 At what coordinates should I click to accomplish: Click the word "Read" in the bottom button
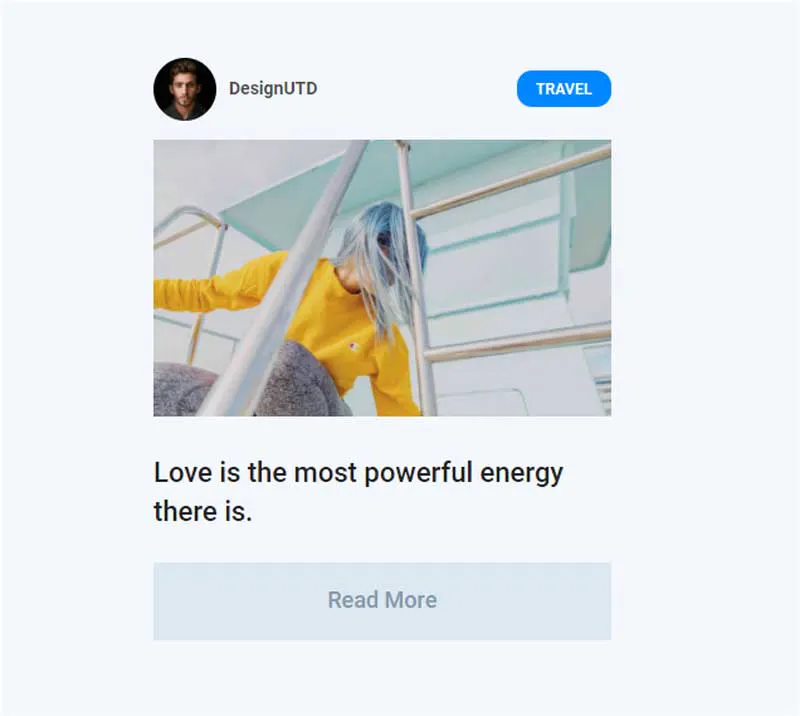pos(354,600)
